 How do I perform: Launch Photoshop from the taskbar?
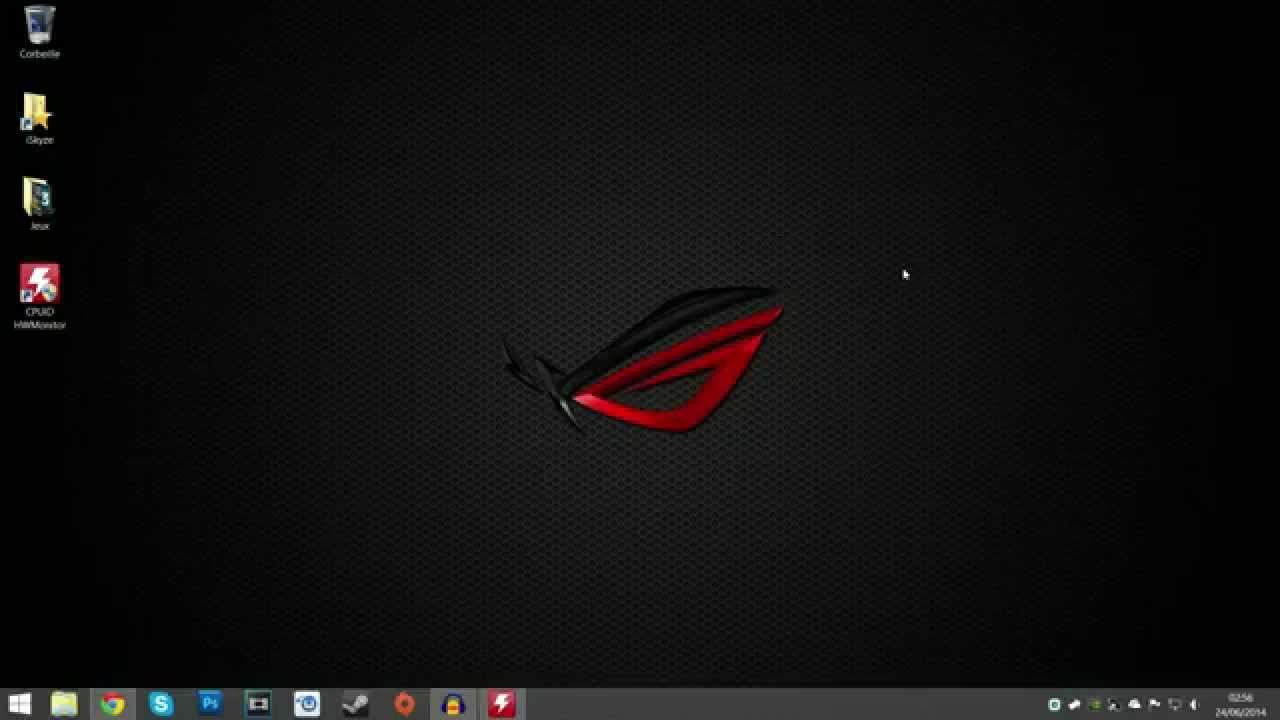tap(210, 704)
